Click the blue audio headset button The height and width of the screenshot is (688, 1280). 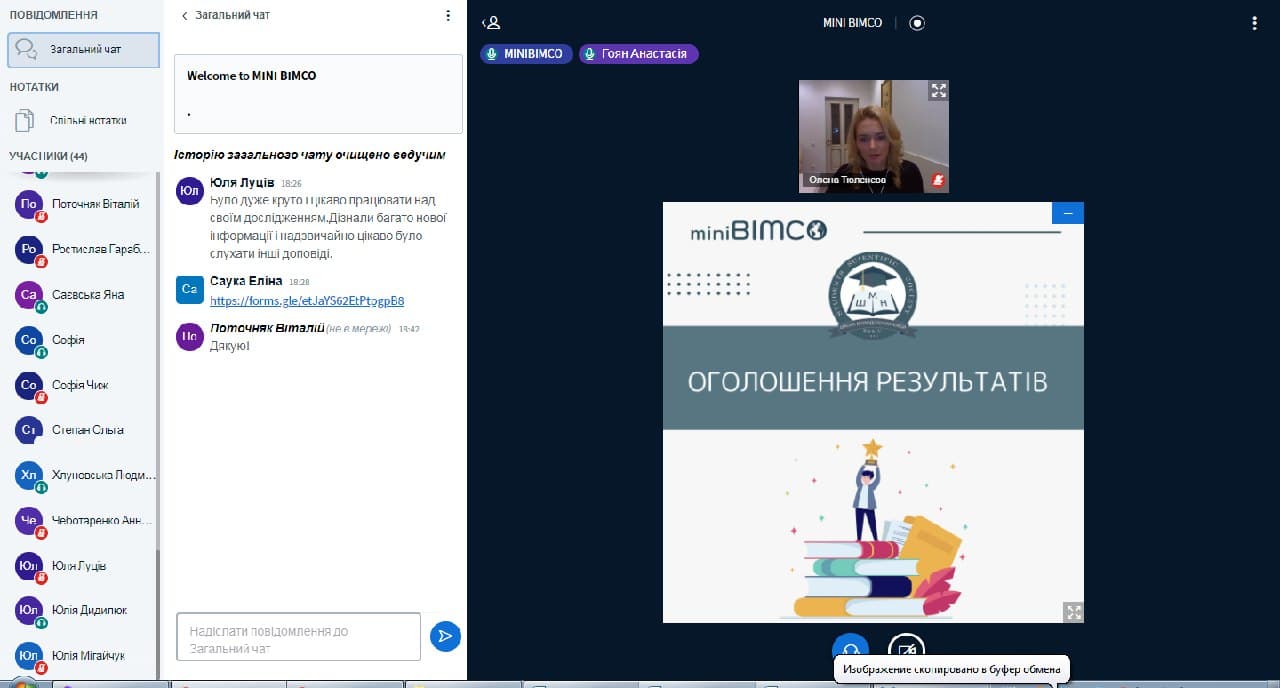pyautogui.click(x=850, y=648)
